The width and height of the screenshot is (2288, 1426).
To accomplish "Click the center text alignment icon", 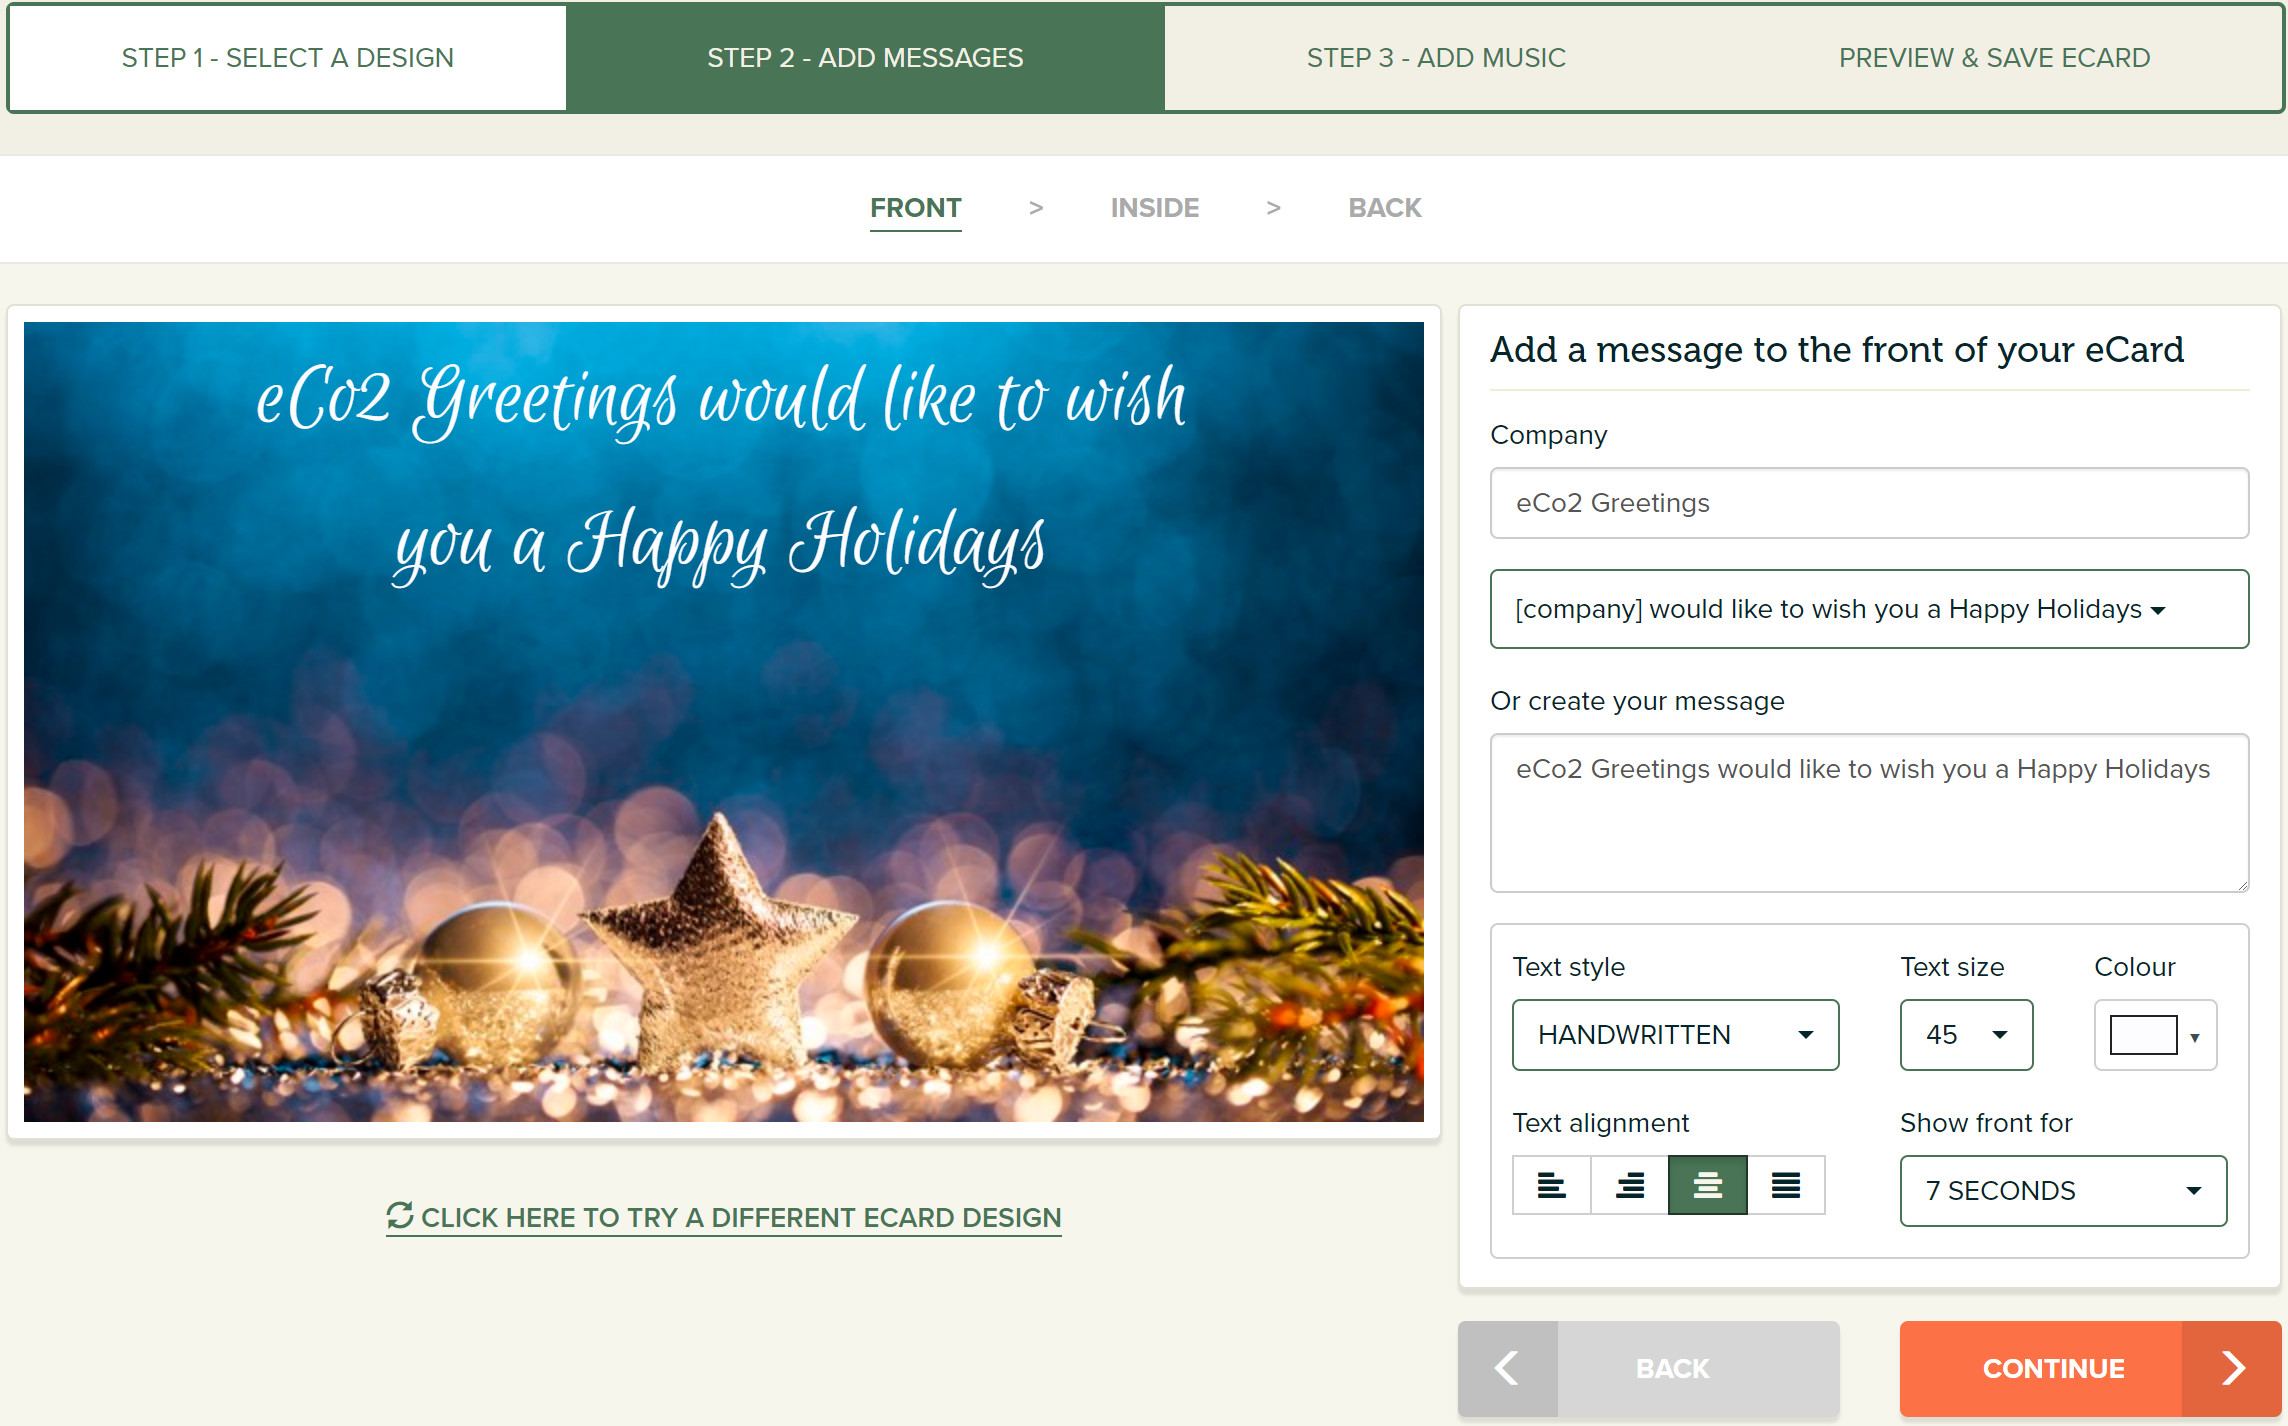I will point(1707,1186).
